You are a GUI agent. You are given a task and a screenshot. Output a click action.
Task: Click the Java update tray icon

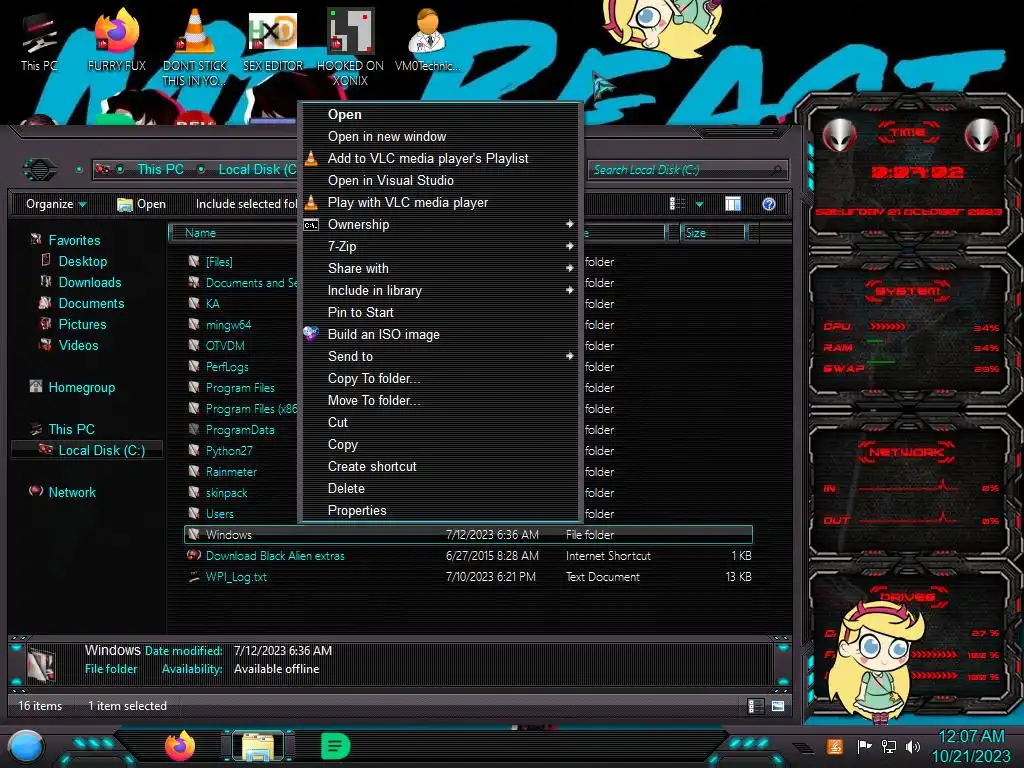[834, 746]
